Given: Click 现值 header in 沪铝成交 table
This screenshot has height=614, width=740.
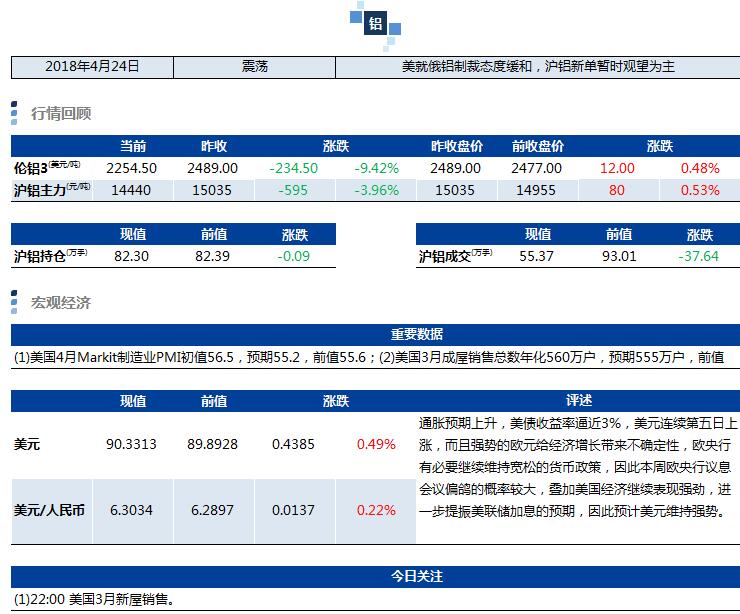Looking at the screenshot, I should [538, 234].
